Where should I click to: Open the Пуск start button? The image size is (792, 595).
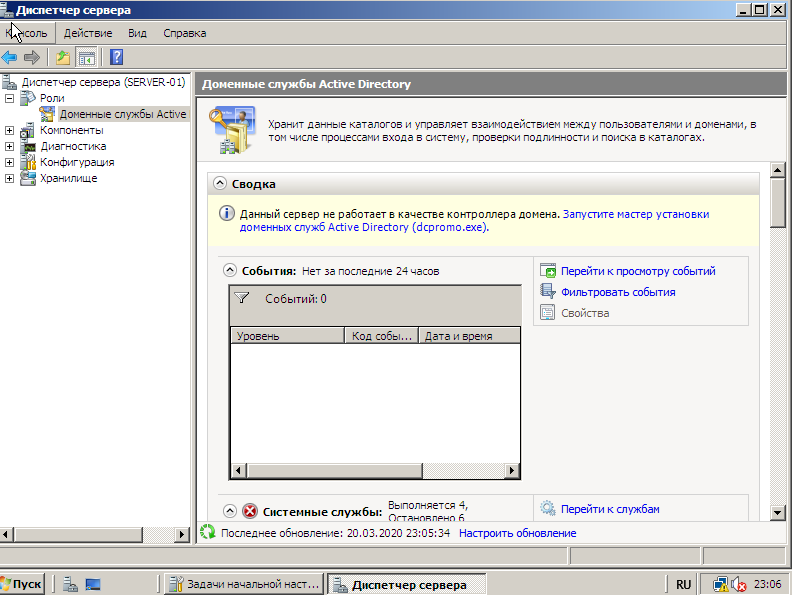click(22, 584)
